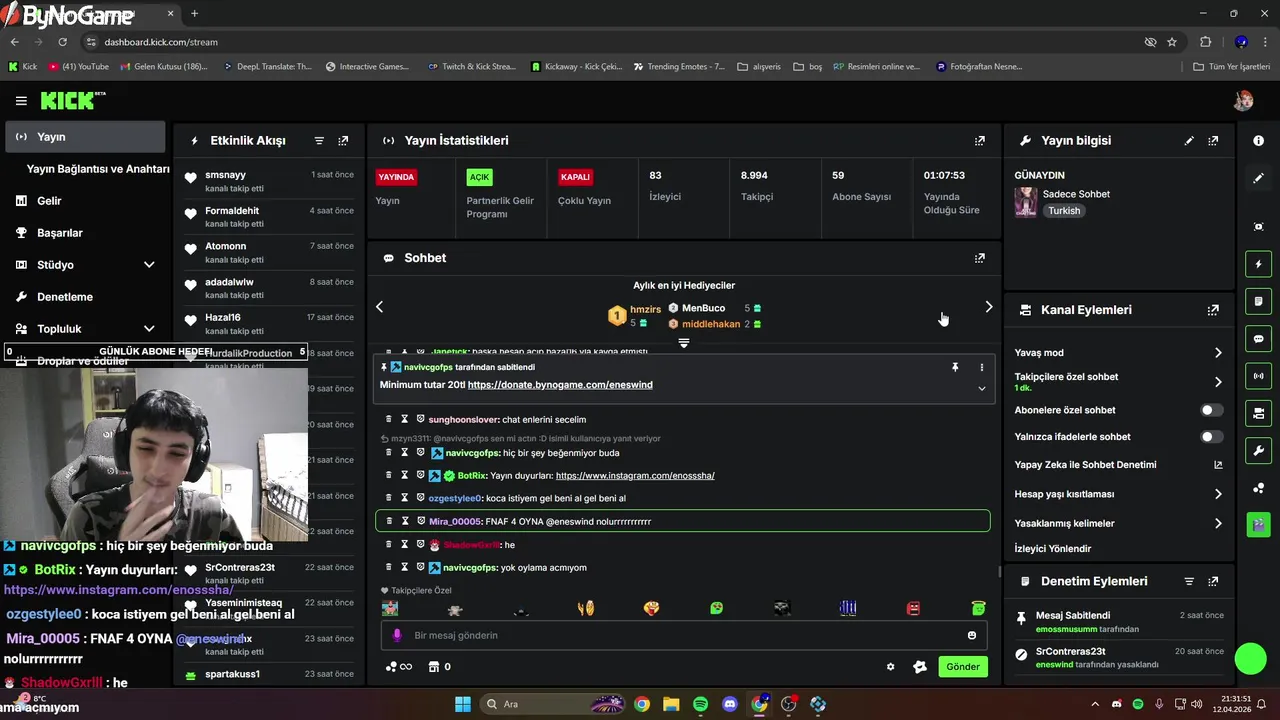Select the green halo emote
Viewport: 1280px width, 720px height.
tap(979, 608)
